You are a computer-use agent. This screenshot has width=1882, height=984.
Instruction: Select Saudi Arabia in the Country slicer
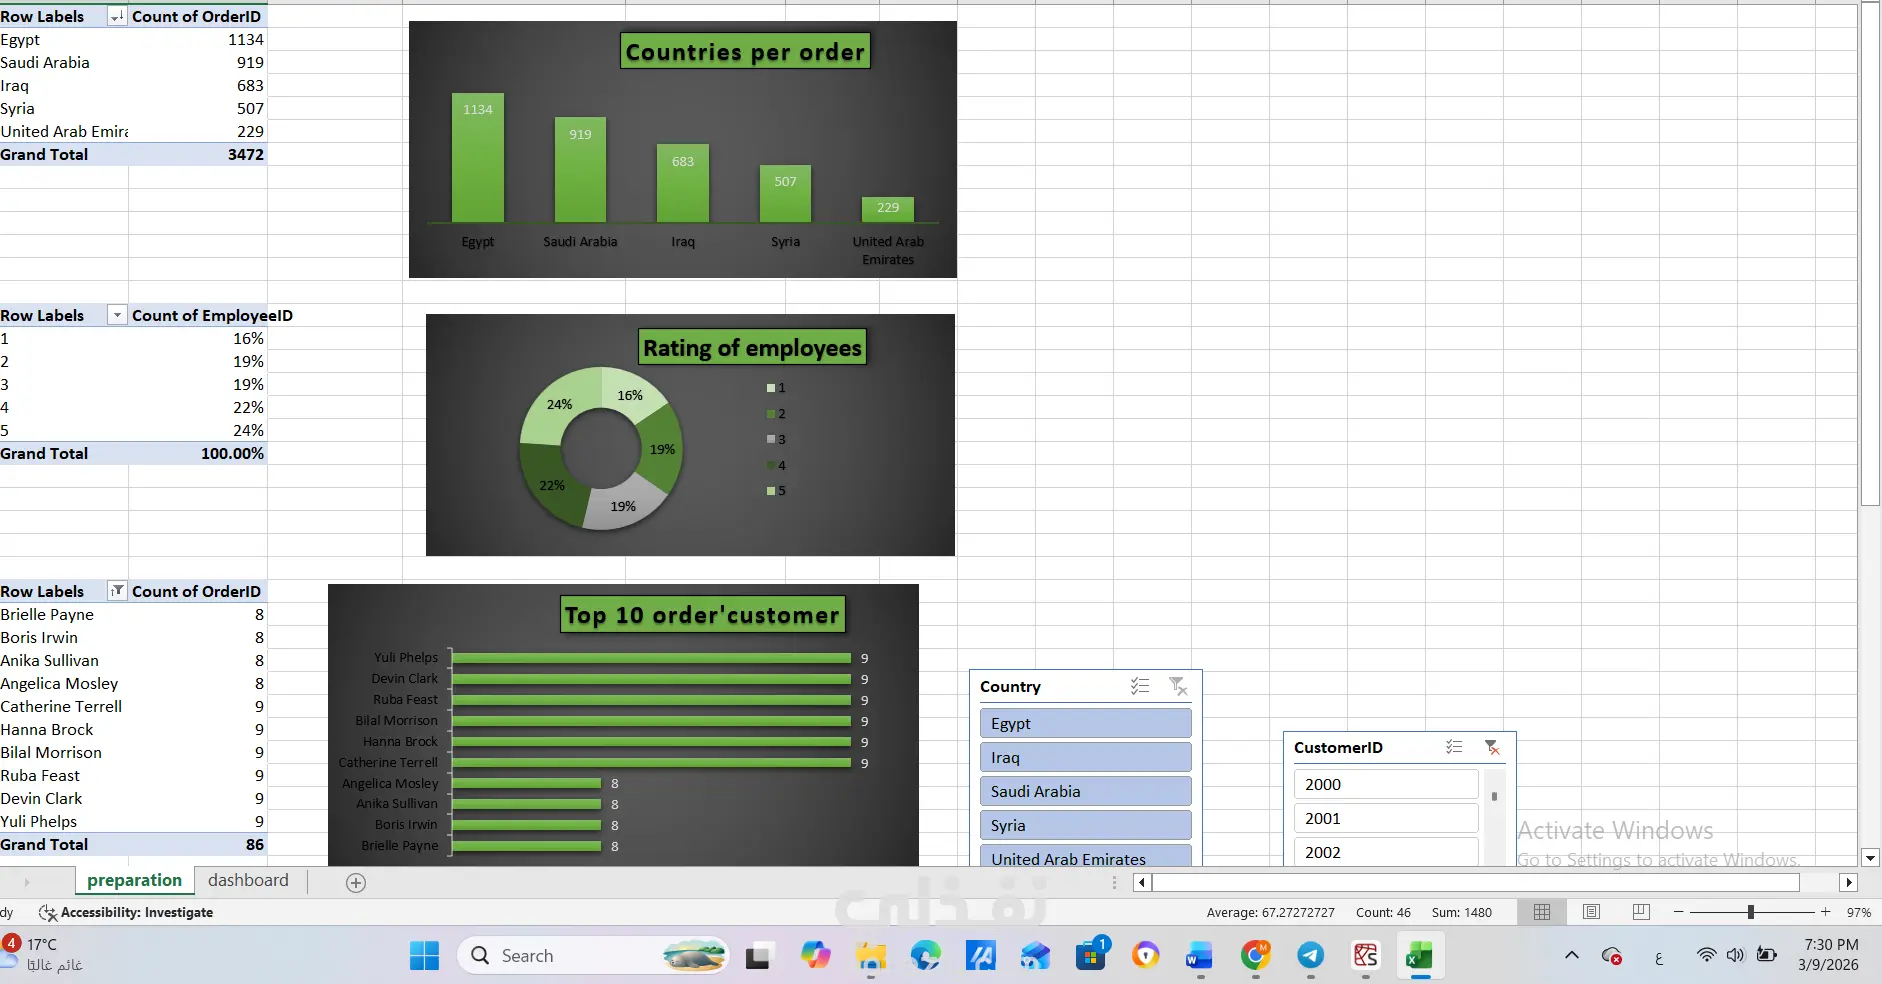[1085, 791]
